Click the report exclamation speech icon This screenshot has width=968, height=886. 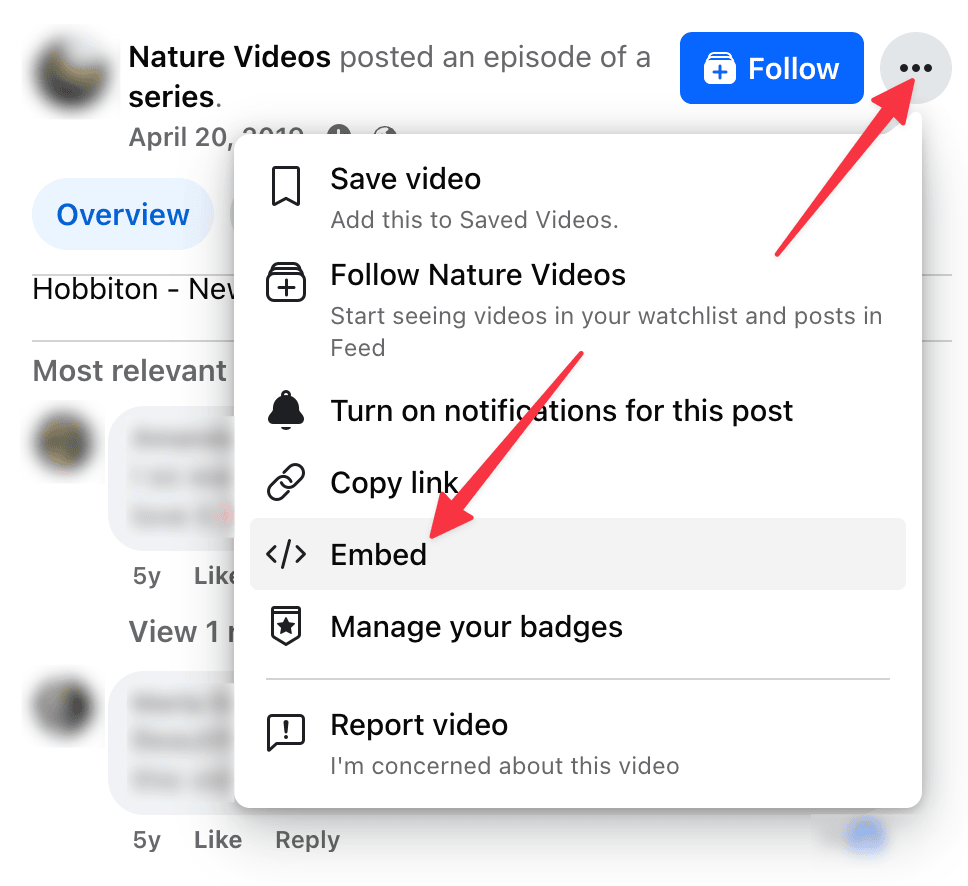click(286, 733)
